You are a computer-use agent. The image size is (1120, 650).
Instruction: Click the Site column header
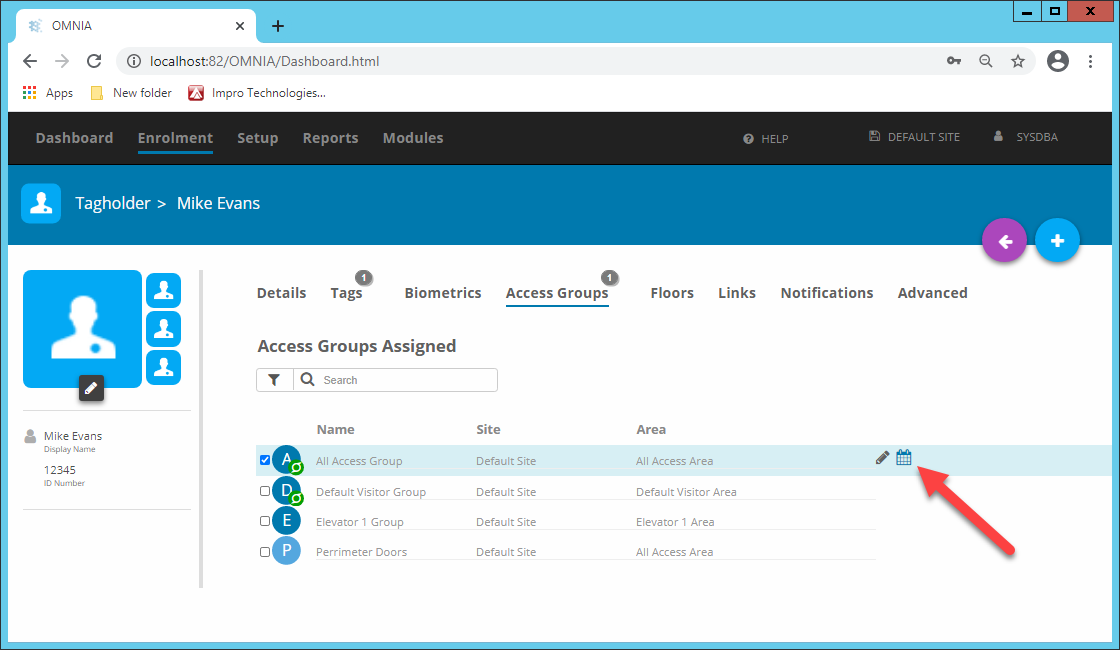pyautogui.click(x=489, y=429)
